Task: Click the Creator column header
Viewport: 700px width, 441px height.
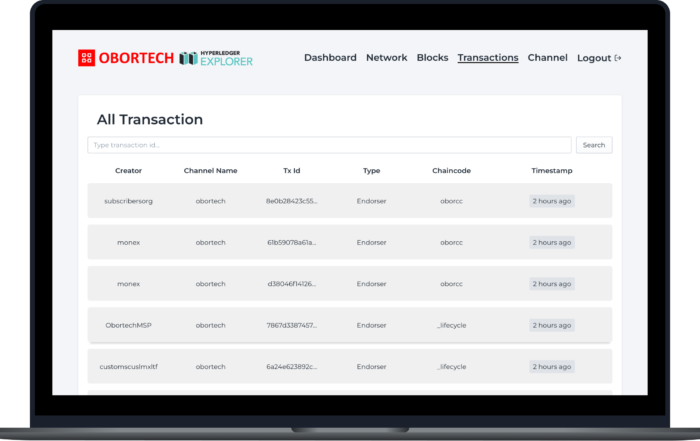Action: [x=129, y=171]
